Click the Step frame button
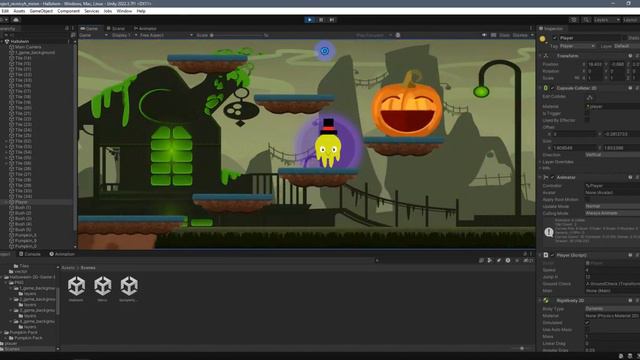This screenshot has height=360, width=640. pos(332,20)
